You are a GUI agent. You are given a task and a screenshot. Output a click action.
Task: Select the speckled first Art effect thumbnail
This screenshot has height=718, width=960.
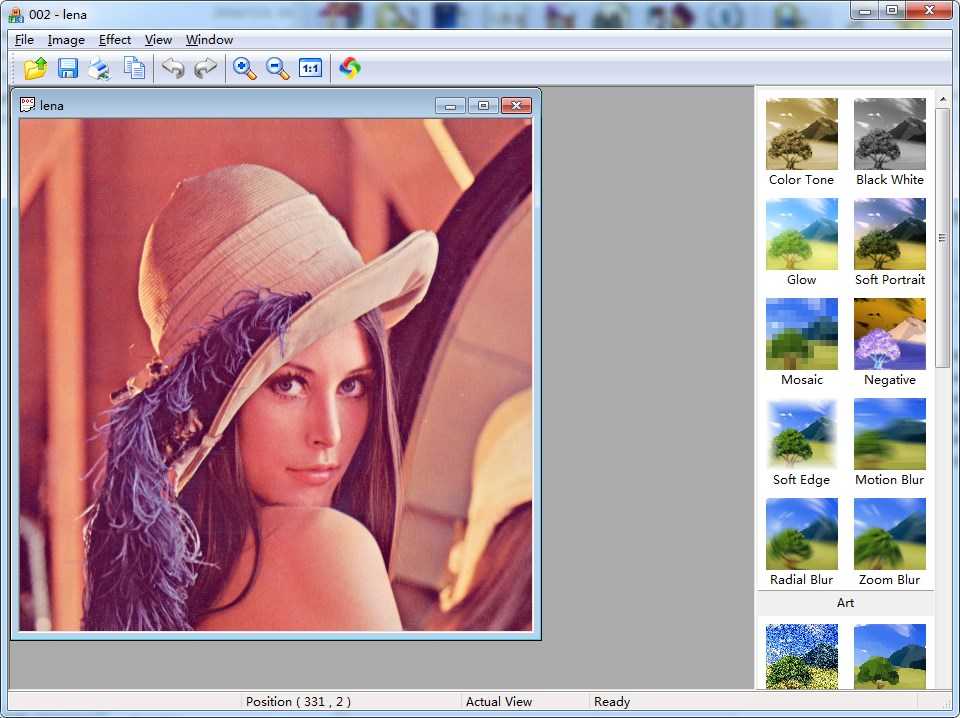tap(801, 656)
